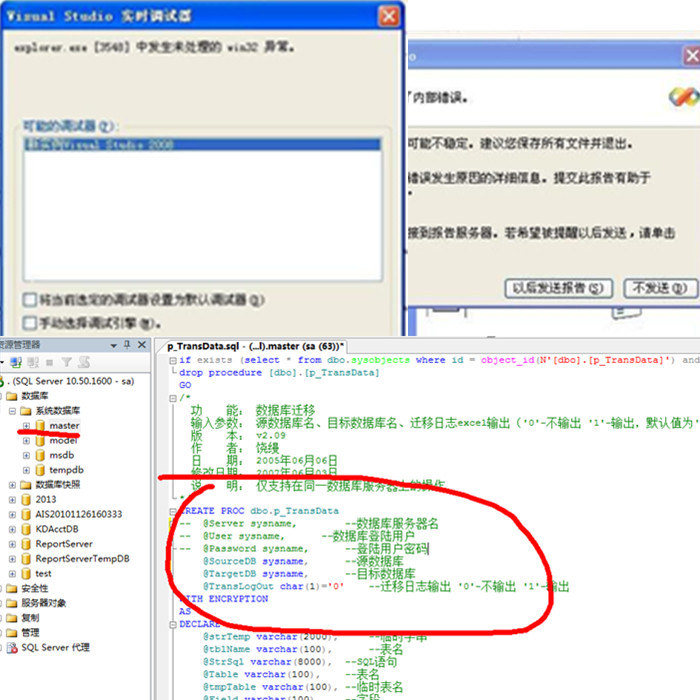Screen dimensions: 700x700
Task: Close the Object Explorer panel with its X
Action: (142, 345)
